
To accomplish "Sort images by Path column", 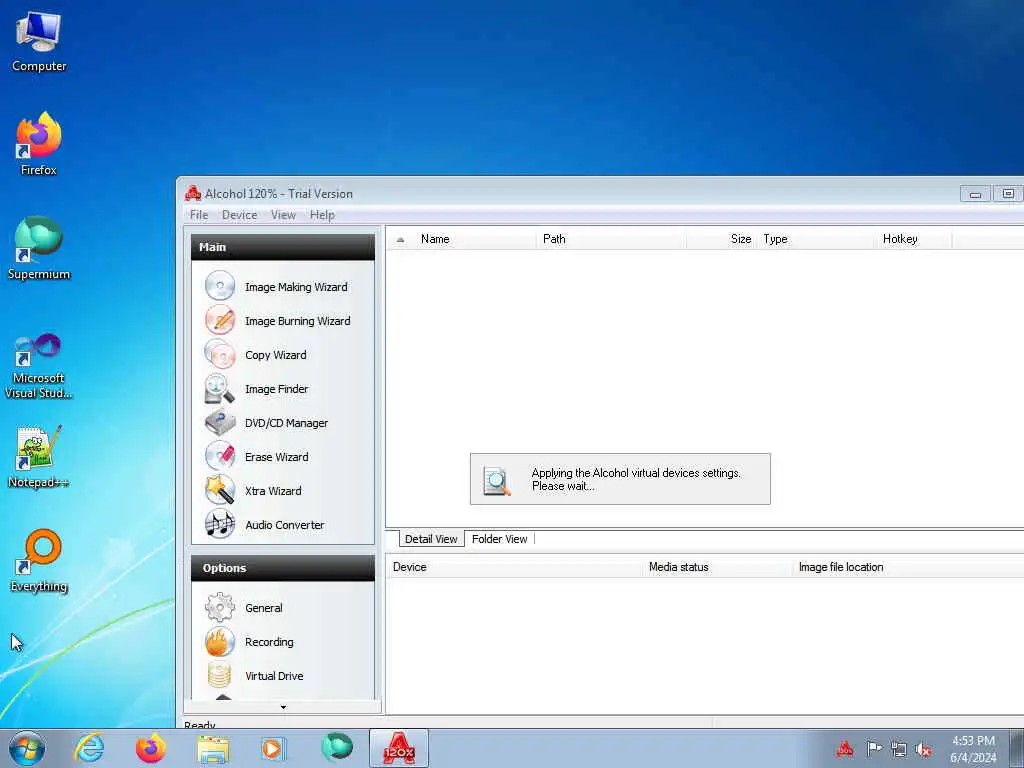I will coord(611,239).
